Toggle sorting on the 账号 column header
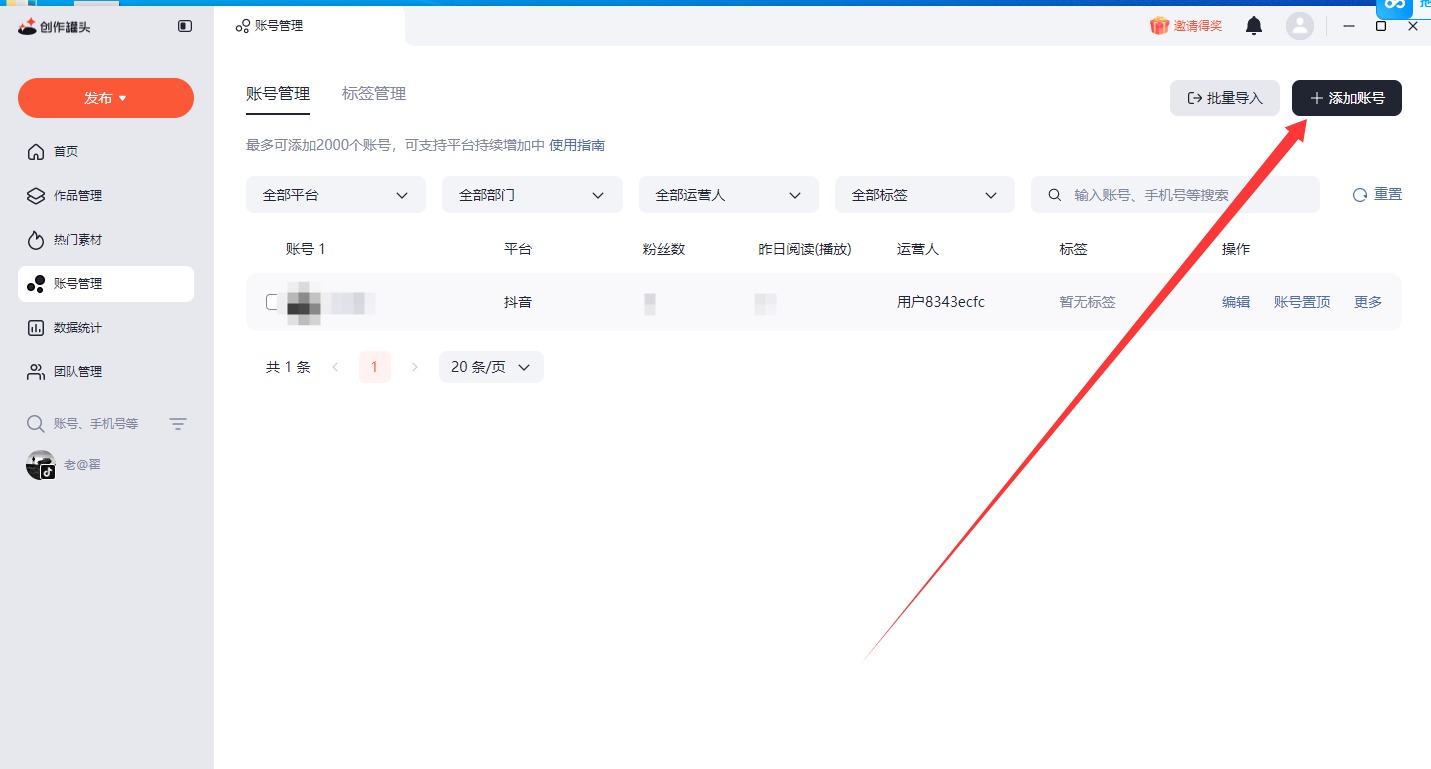The height and width of the screenshot is (769, 1431). tap(306, 249)
